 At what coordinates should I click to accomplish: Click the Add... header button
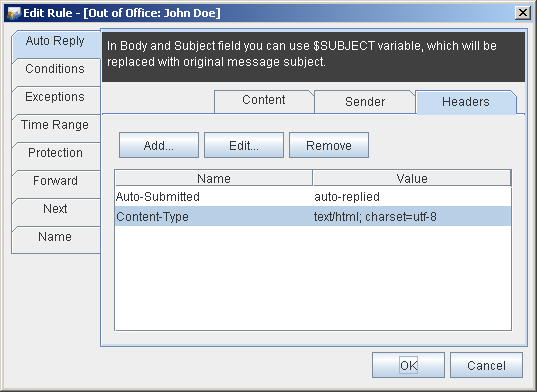point(159,145)
